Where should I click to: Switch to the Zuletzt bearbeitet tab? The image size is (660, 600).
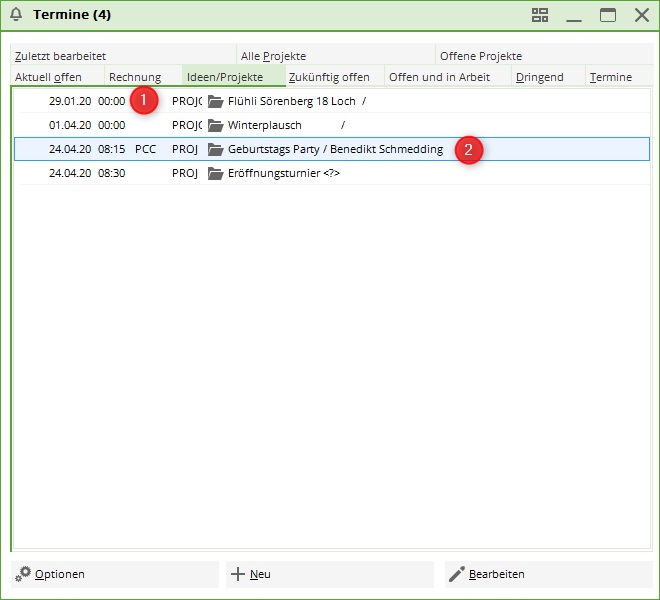pos(60,56)
